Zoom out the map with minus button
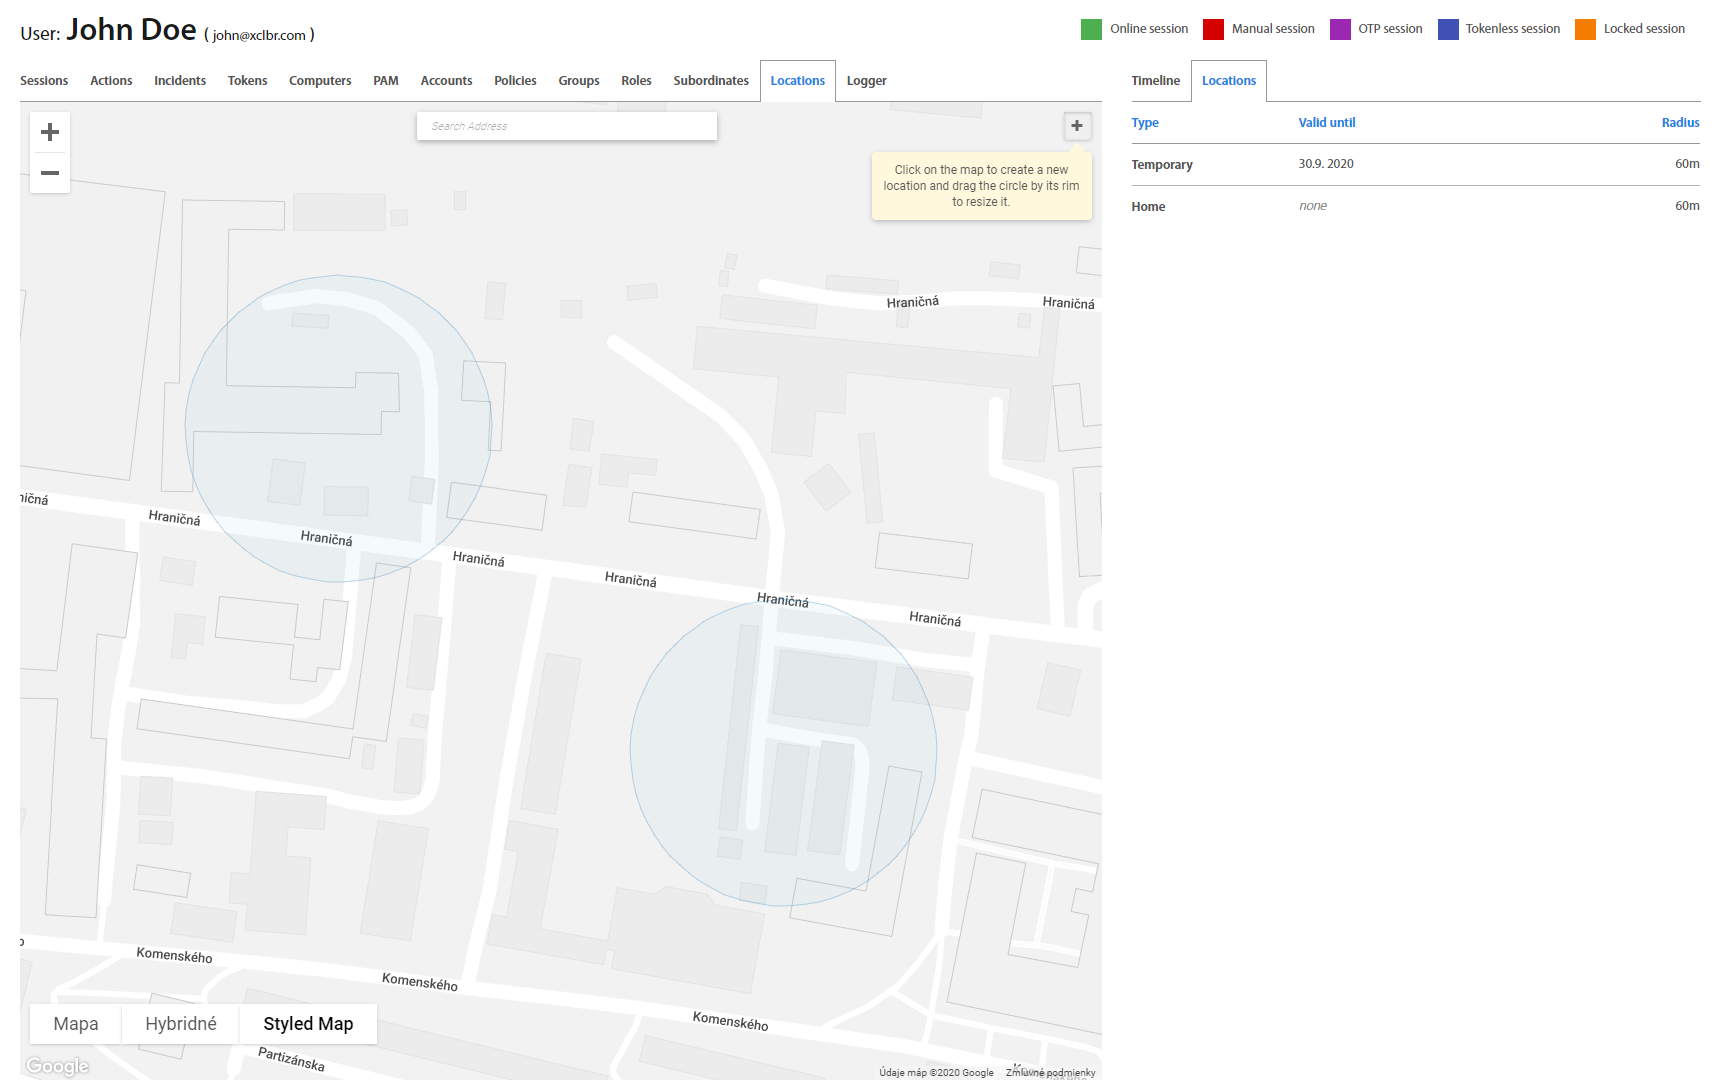 [50, 173]
